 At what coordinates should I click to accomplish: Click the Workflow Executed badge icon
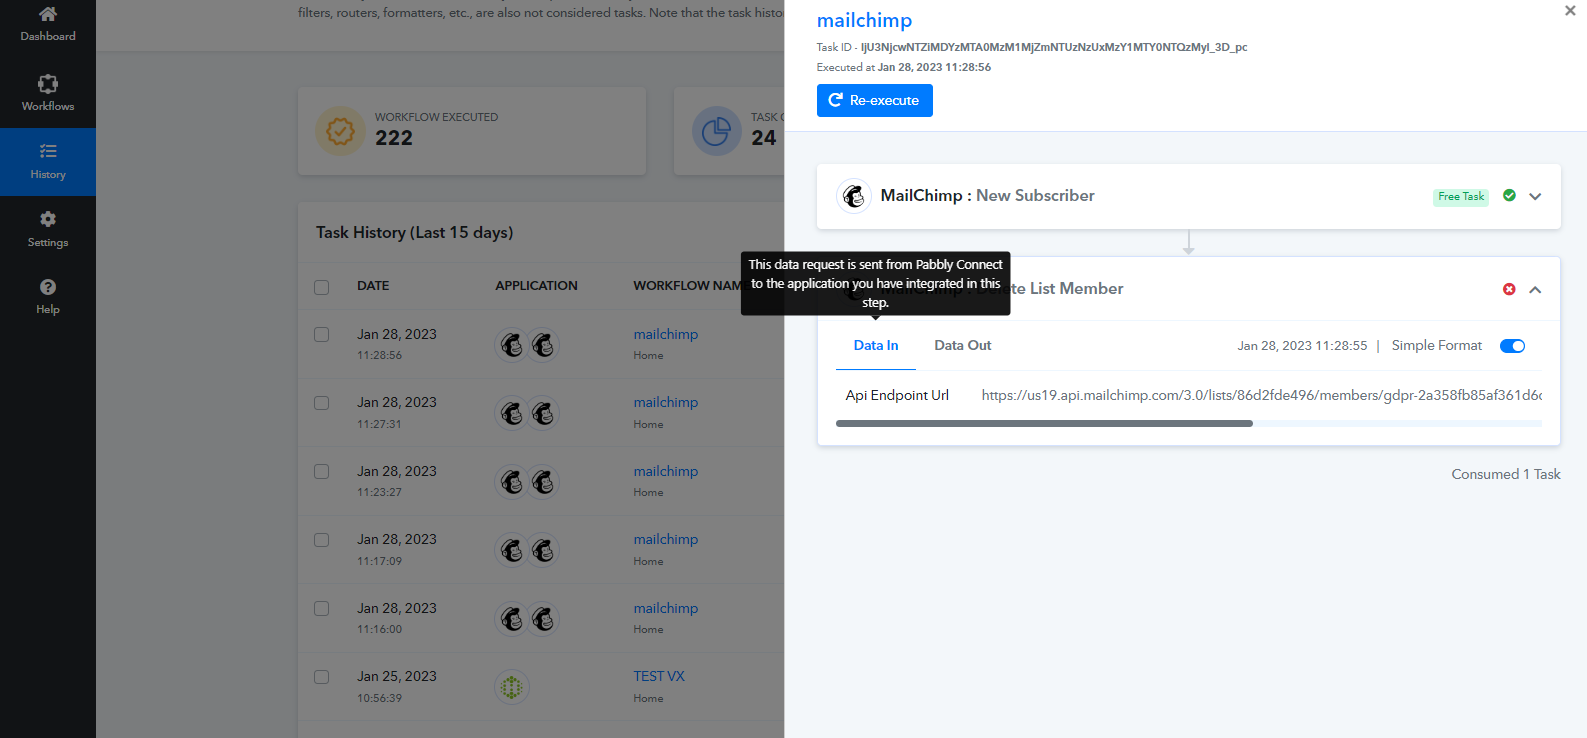[x=340, y=131]
